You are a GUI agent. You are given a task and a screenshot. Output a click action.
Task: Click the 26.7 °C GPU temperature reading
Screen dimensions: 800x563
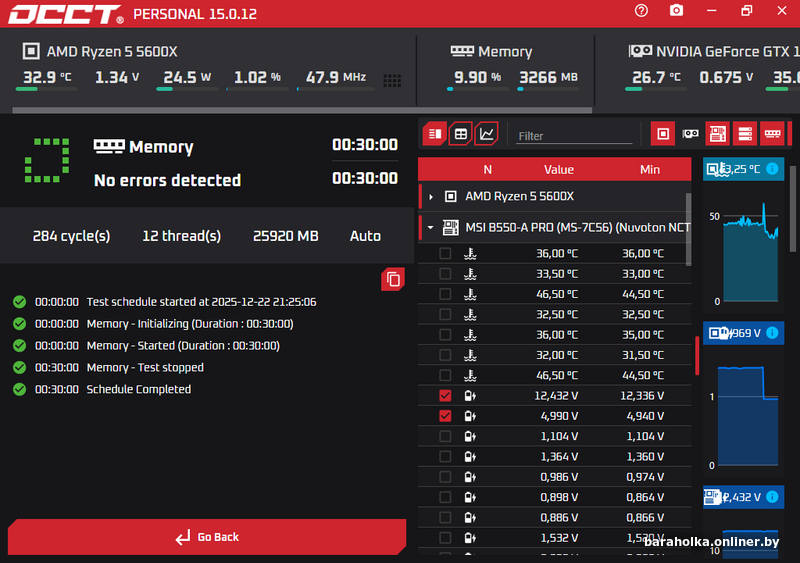(x=657, y=77)
